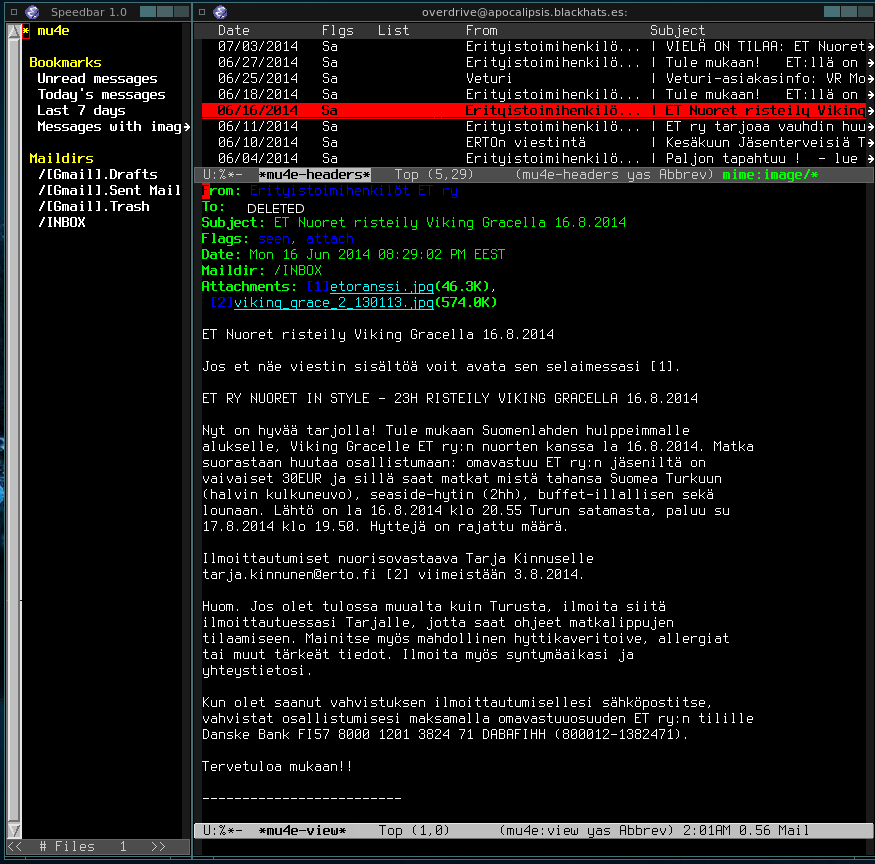Open the /[Gmail].Sent Mail maildir
The image size is (875, 864).
tap(109, 190)
